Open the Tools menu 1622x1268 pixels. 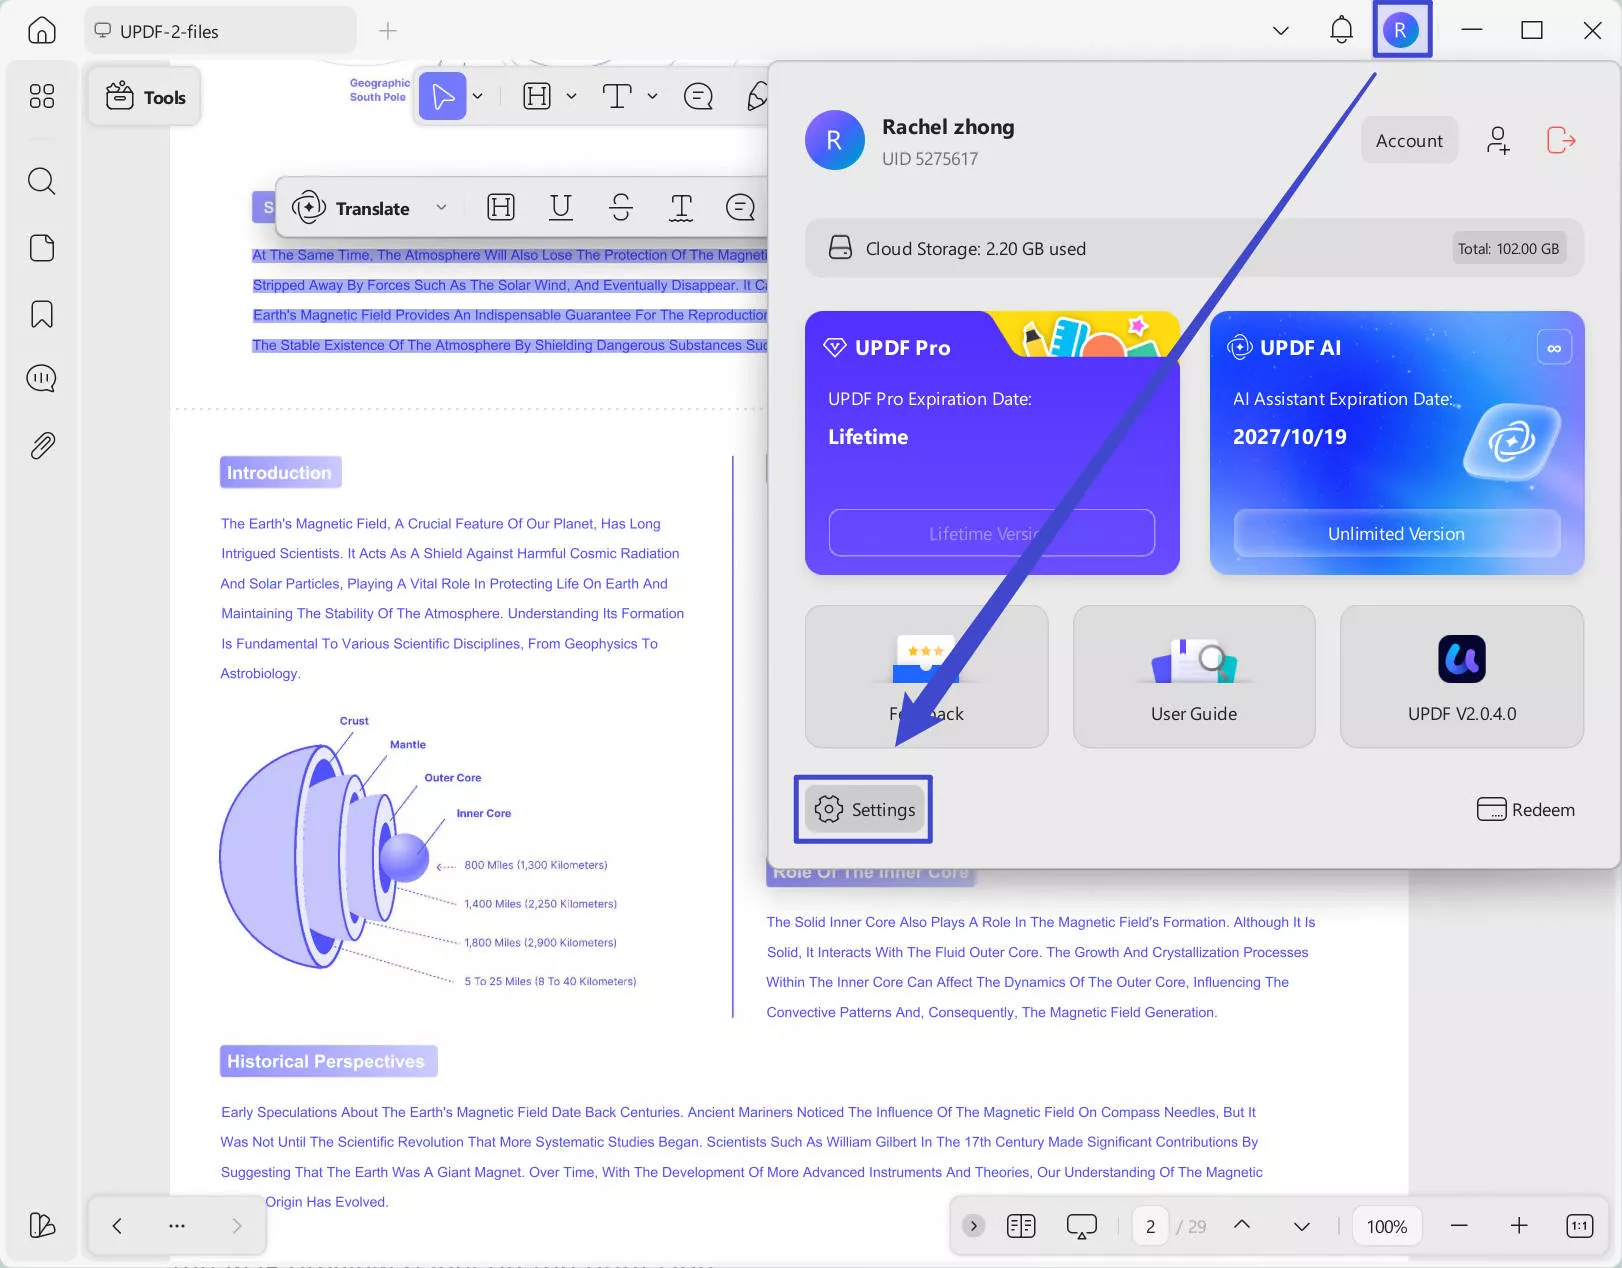[x=145, y=97]
